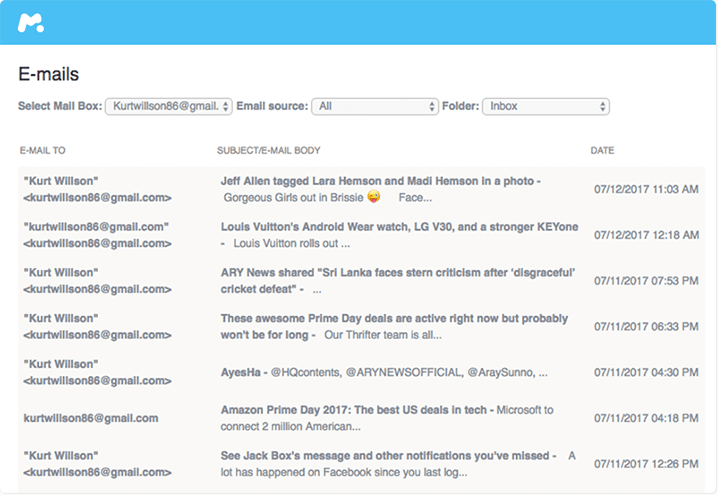This screenshot has height=495, width=718.
Task: Open the Select Mail Box dropdown
Action: click(x=169, y=106)
